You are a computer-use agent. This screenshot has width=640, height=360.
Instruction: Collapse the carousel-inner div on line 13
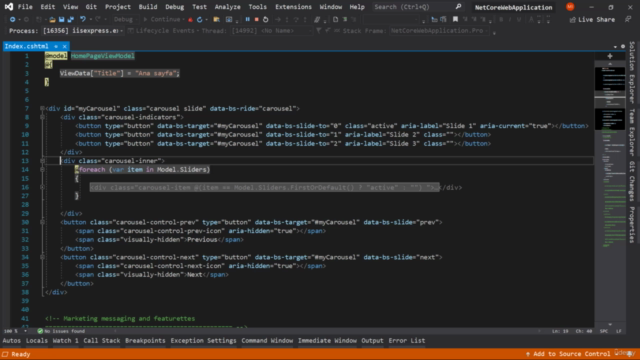(x=42, y=161)
